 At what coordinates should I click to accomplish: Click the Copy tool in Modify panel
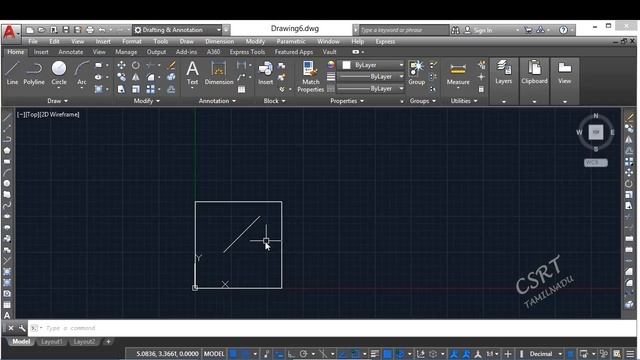(121, 77)
